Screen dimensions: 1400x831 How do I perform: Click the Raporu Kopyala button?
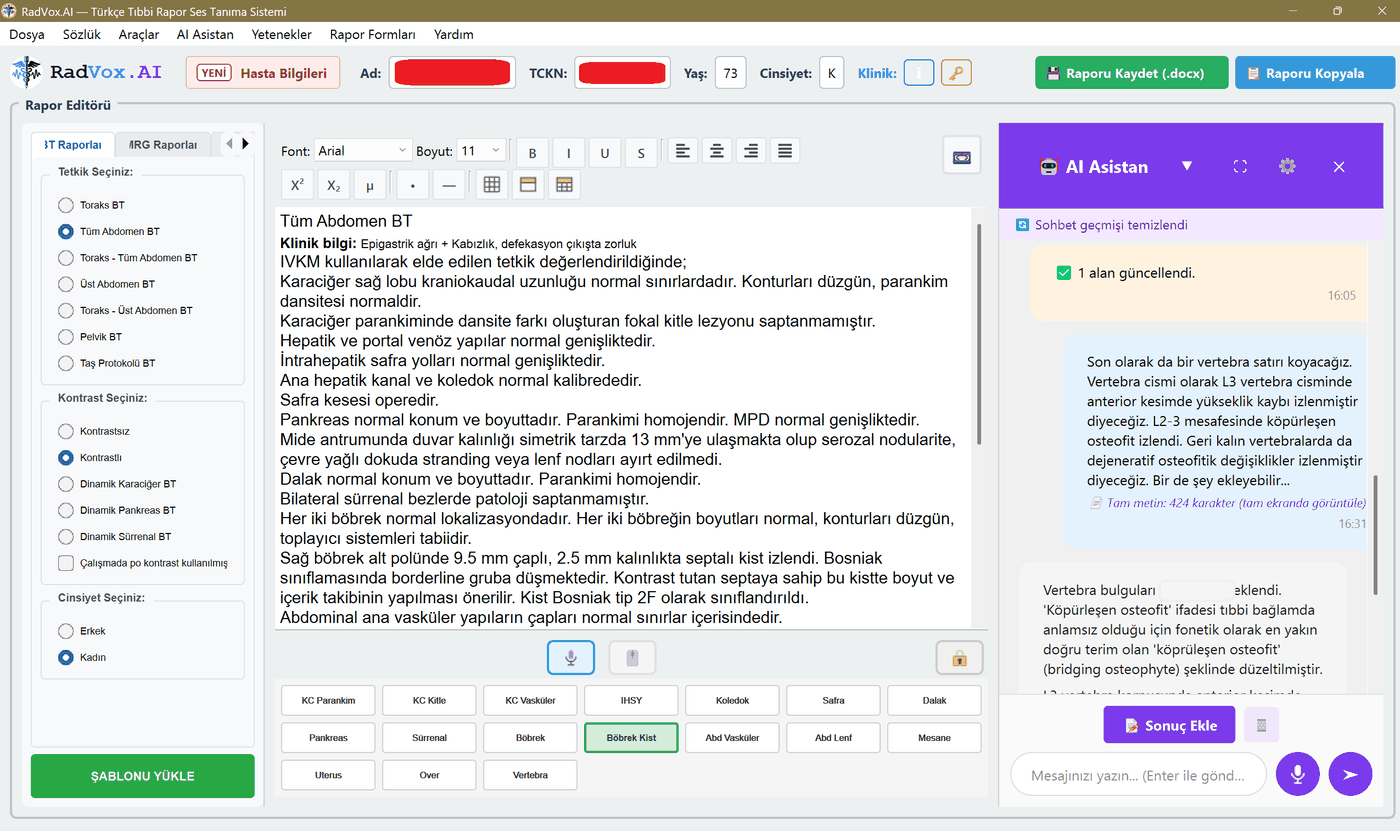coord(1315,73)
